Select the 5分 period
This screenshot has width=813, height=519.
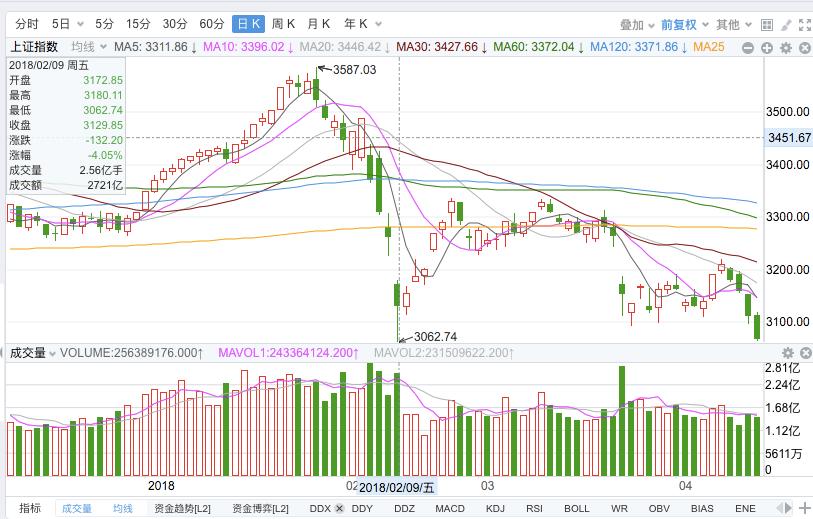pyautogui.click(x=104, y=24)
